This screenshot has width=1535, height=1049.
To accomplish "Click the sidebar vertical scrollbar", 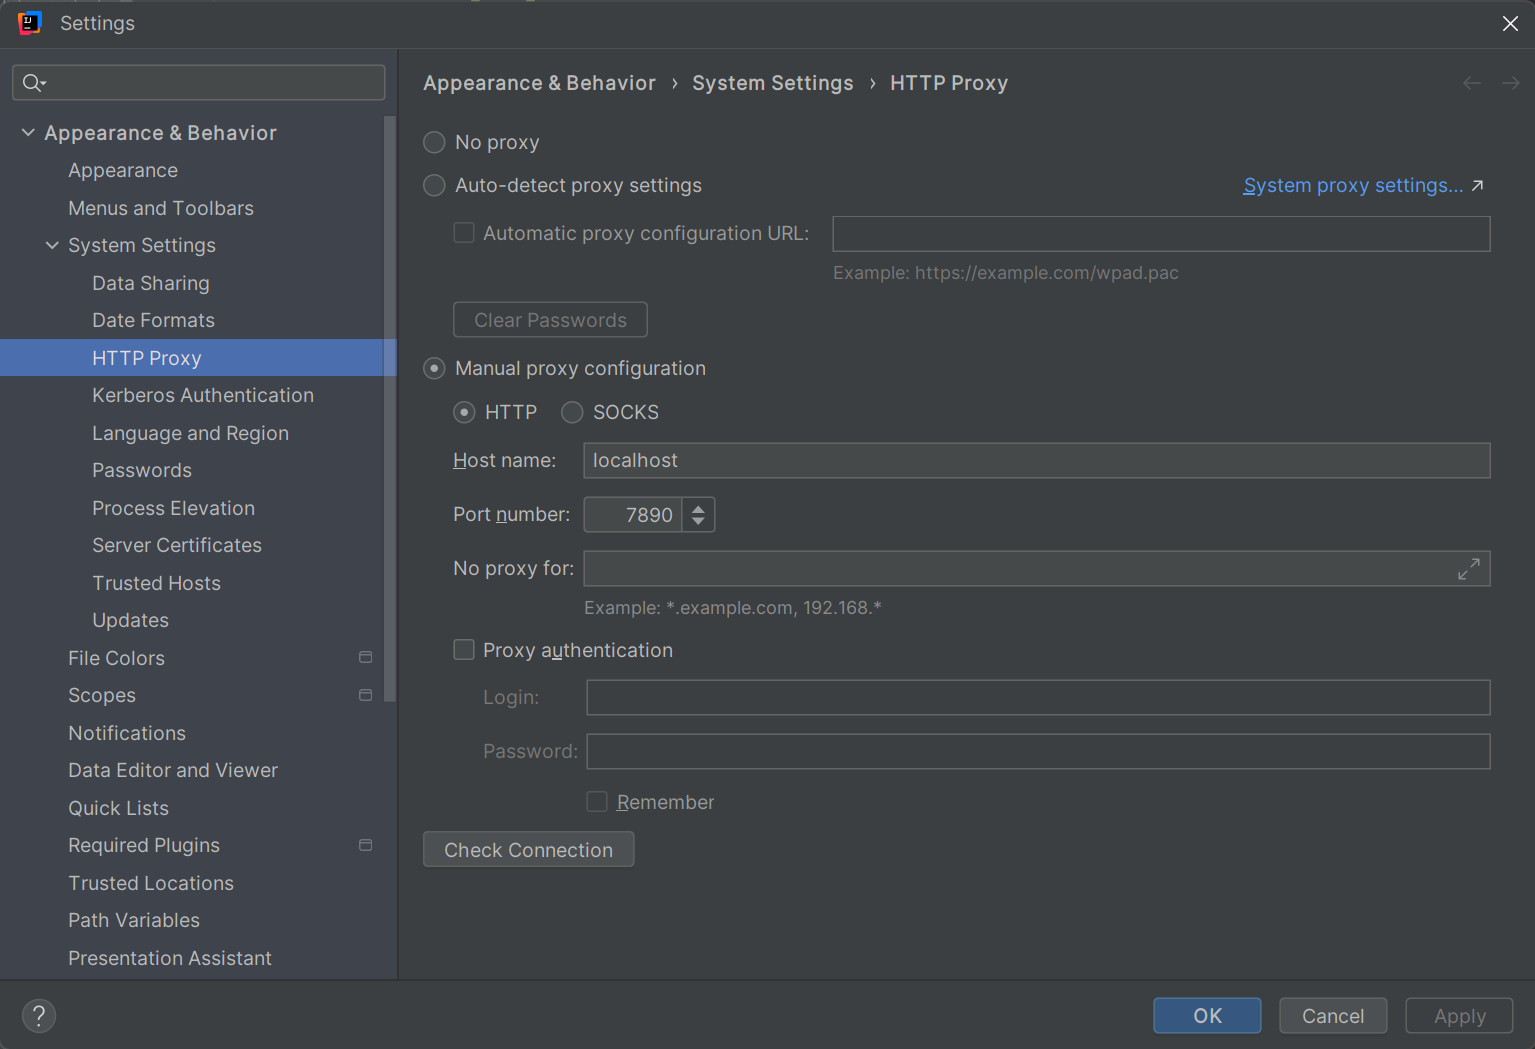I will [390, 400].
